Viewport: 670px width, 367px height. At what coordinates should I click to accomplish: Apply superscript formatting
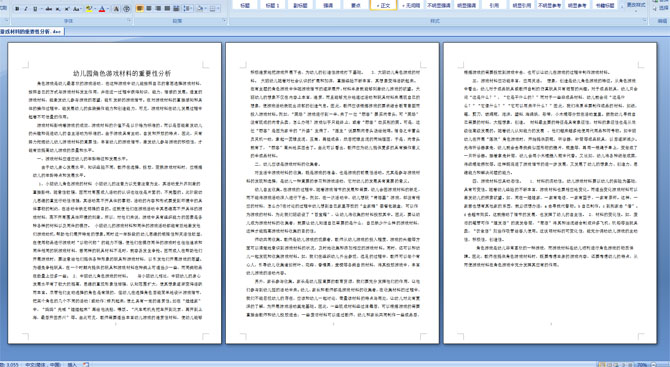(67, 9)
